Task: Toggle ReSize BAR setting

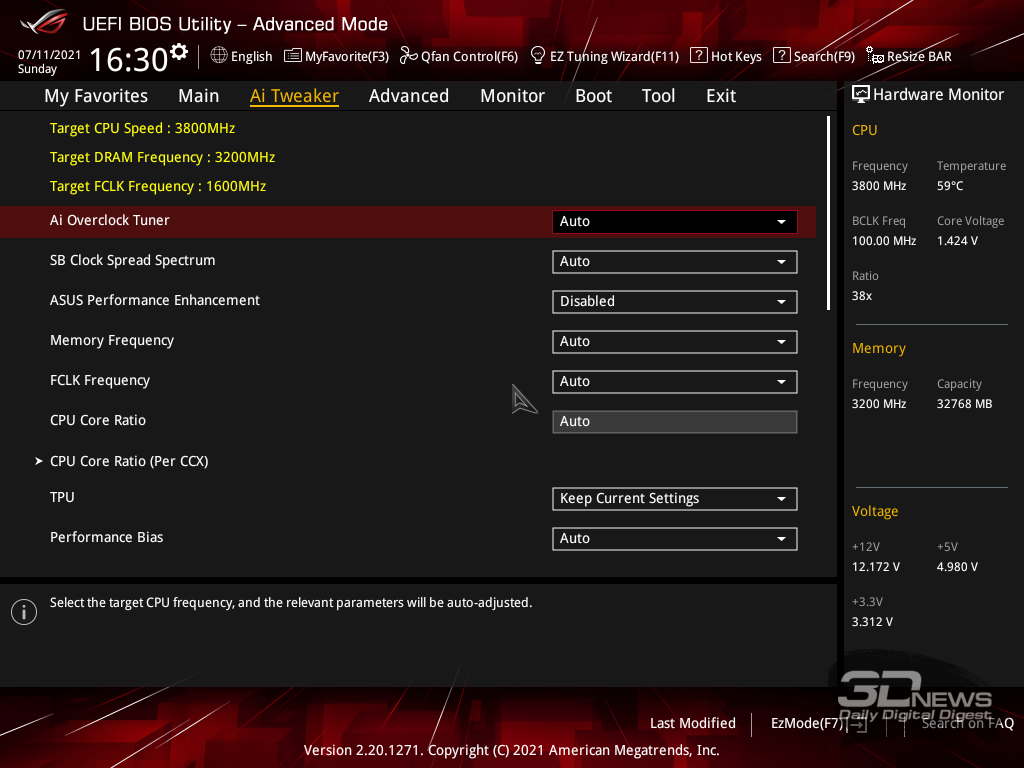Action: 909,56
